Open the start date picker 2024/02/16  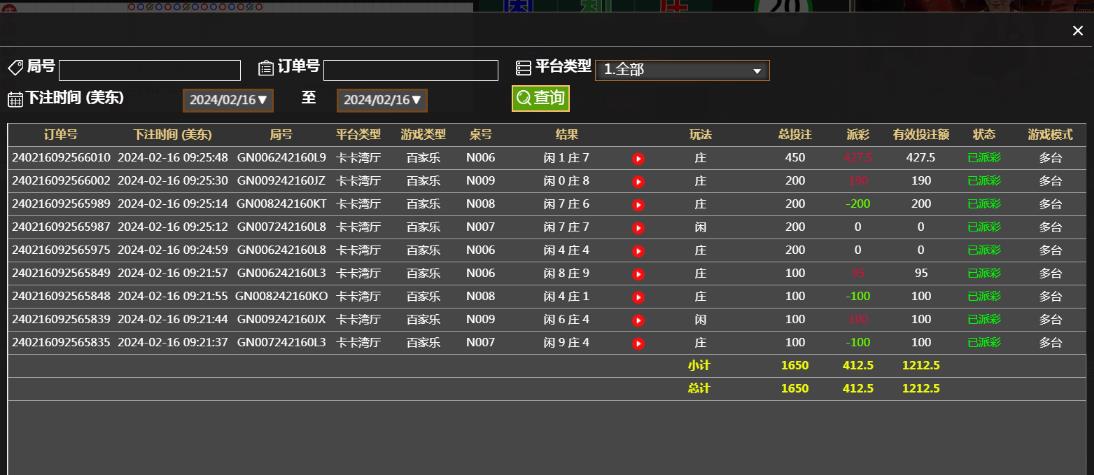pyautogui.click(x=228, y=100)
